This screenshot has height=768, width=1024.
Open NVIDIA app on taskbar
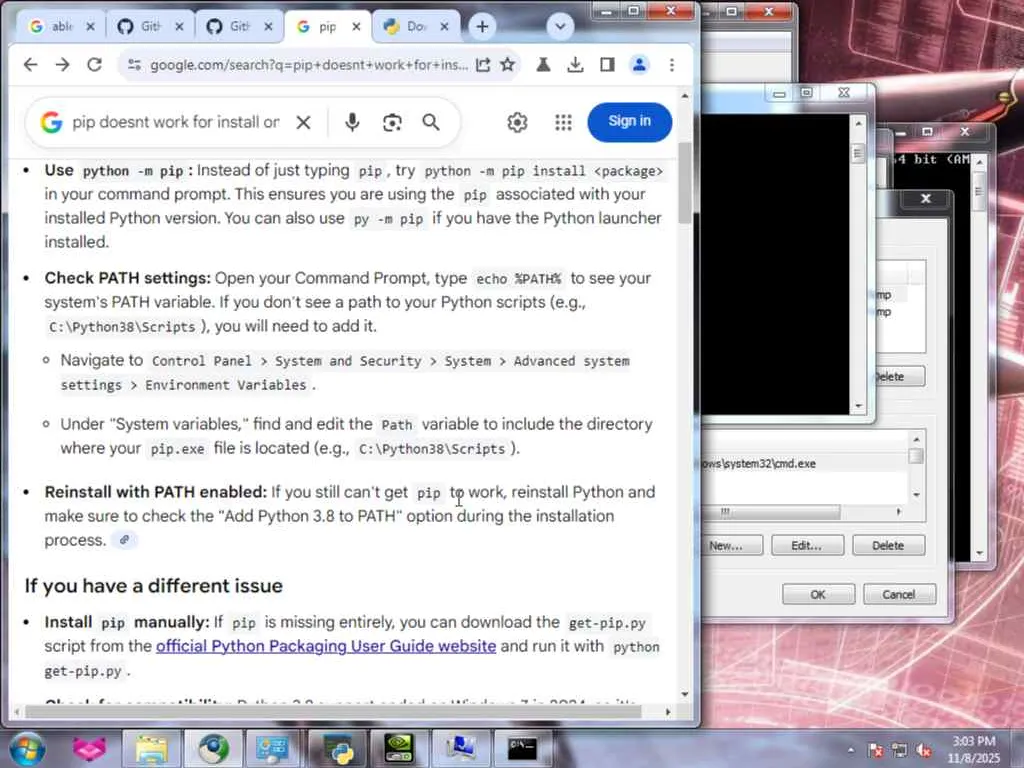point(398,748)
